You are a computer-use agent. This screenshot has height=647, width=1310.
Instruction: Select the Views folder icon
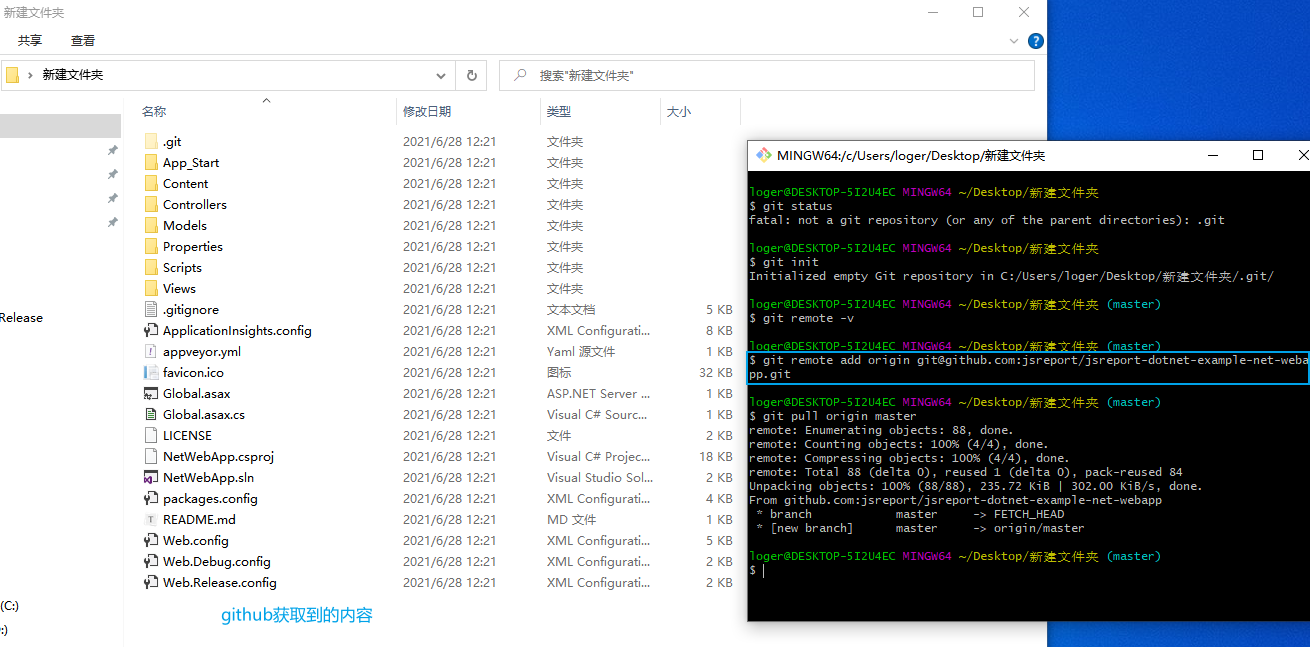[x=151, y=289]
